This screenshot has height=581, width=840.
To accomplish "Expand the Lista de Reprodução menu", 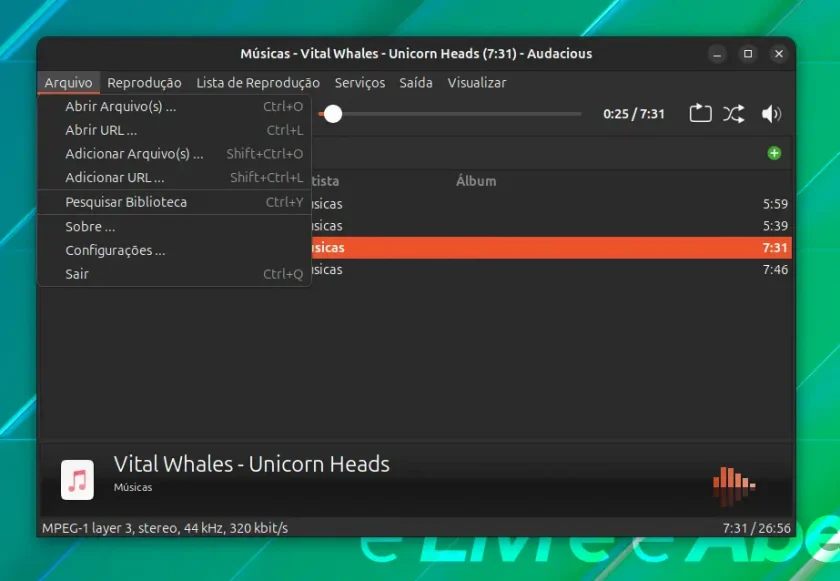I will (258, 82).
